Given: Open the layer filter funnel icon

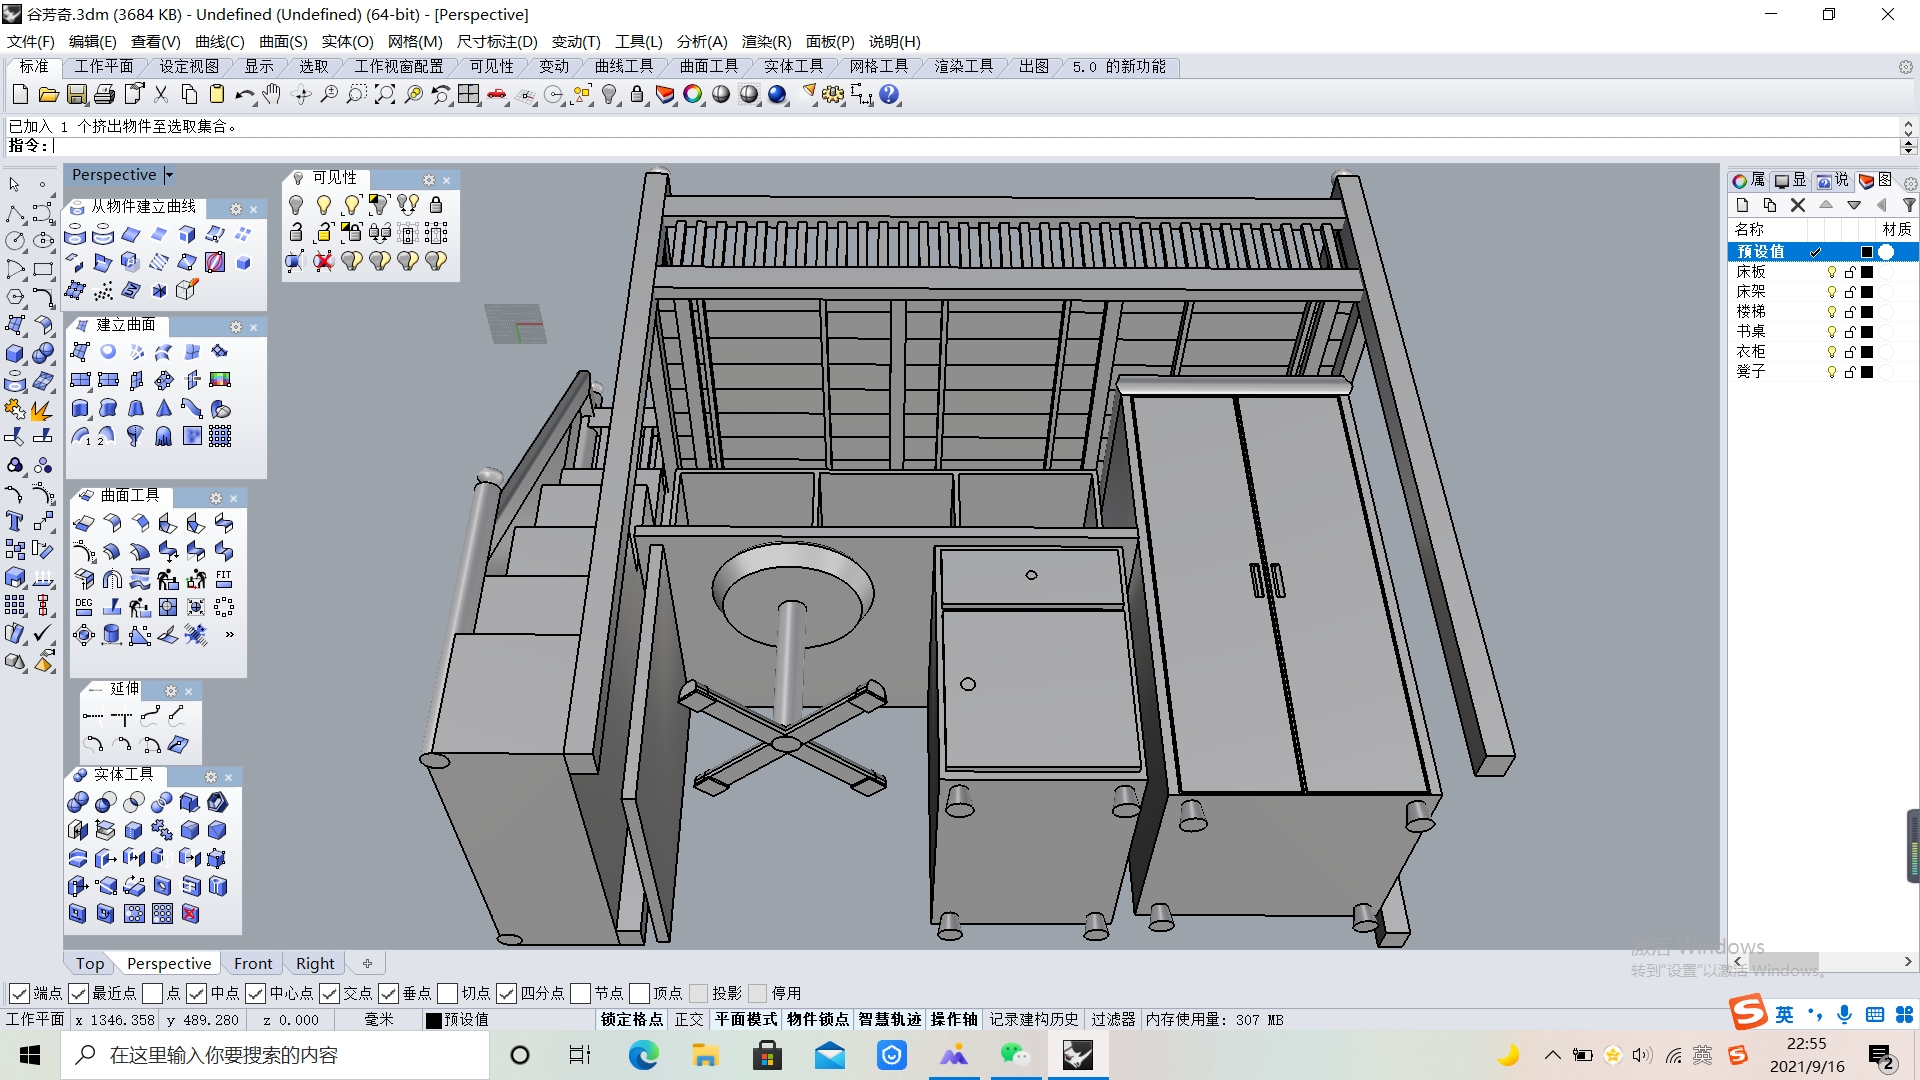Looking at the screenshot, I should pos(1911,205).
